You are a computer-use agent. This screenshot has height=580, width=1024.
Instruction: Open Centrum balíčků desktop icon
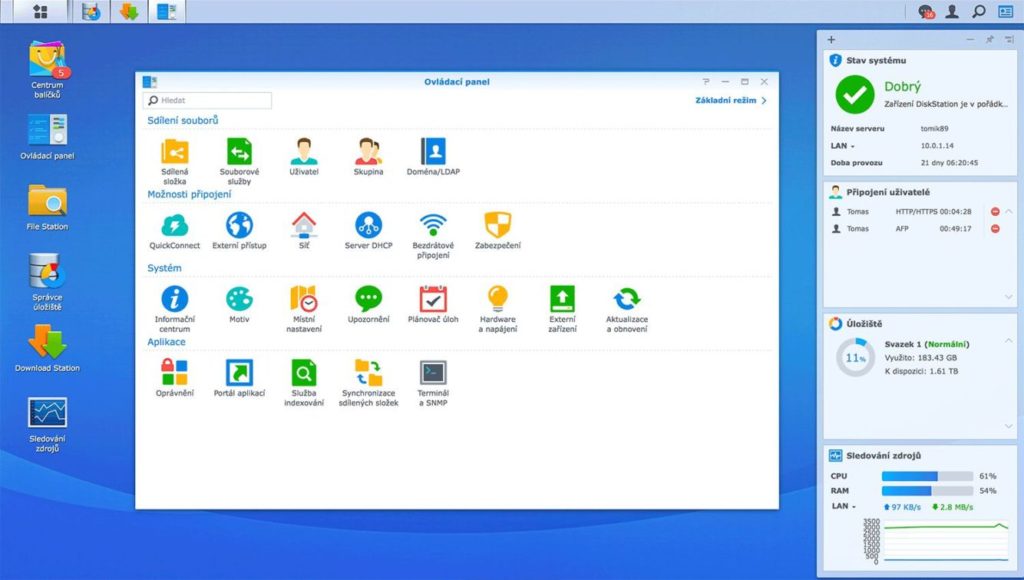[47, 69]
